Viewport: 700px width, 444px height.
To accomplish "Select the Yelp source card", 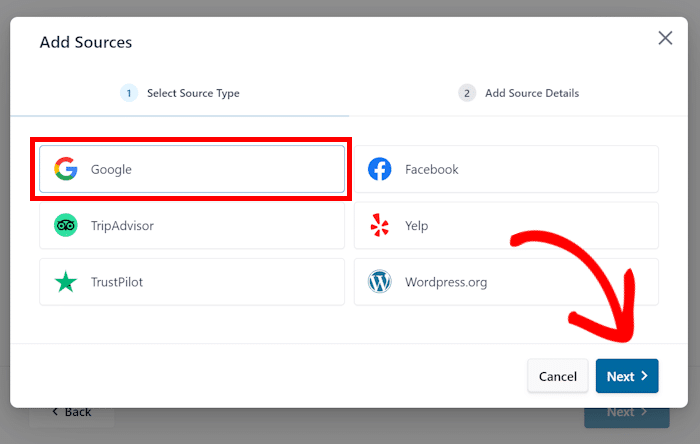I will [506, 225].
